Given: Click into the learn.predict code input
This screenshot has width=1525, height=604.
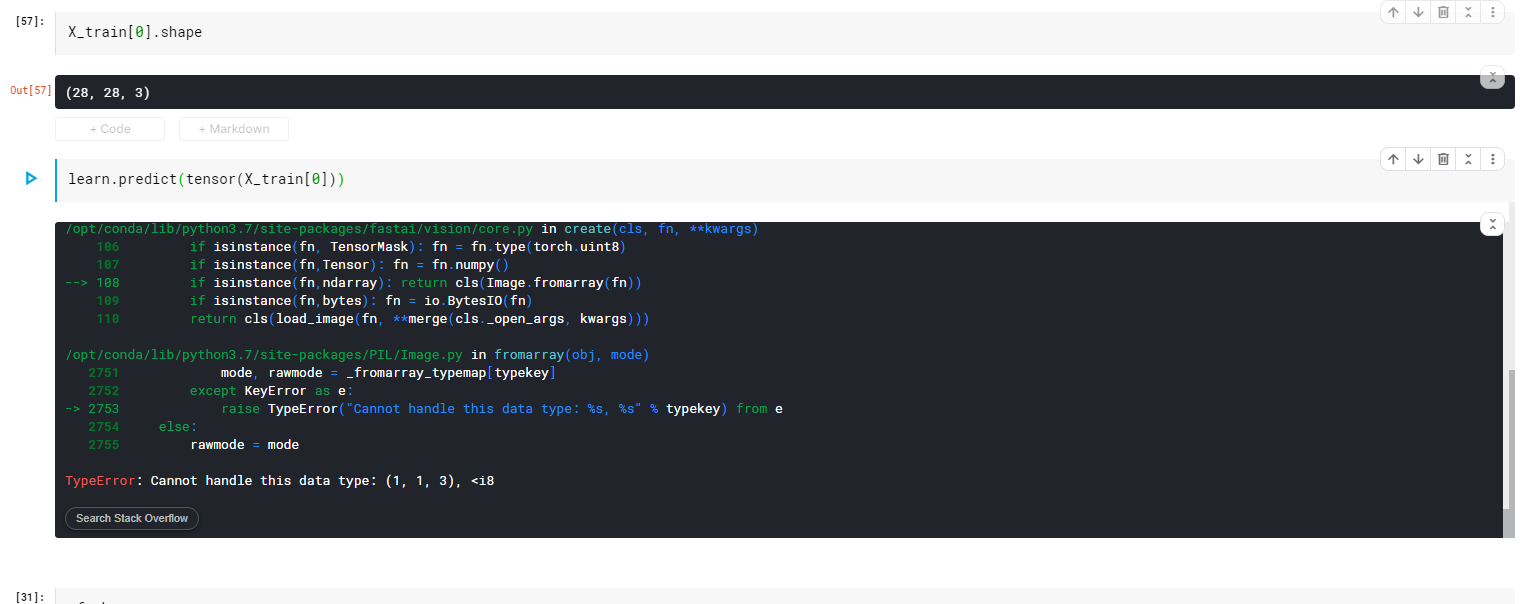Looking at the screenshot, I should pyautogui.click(x=600, y=180).
